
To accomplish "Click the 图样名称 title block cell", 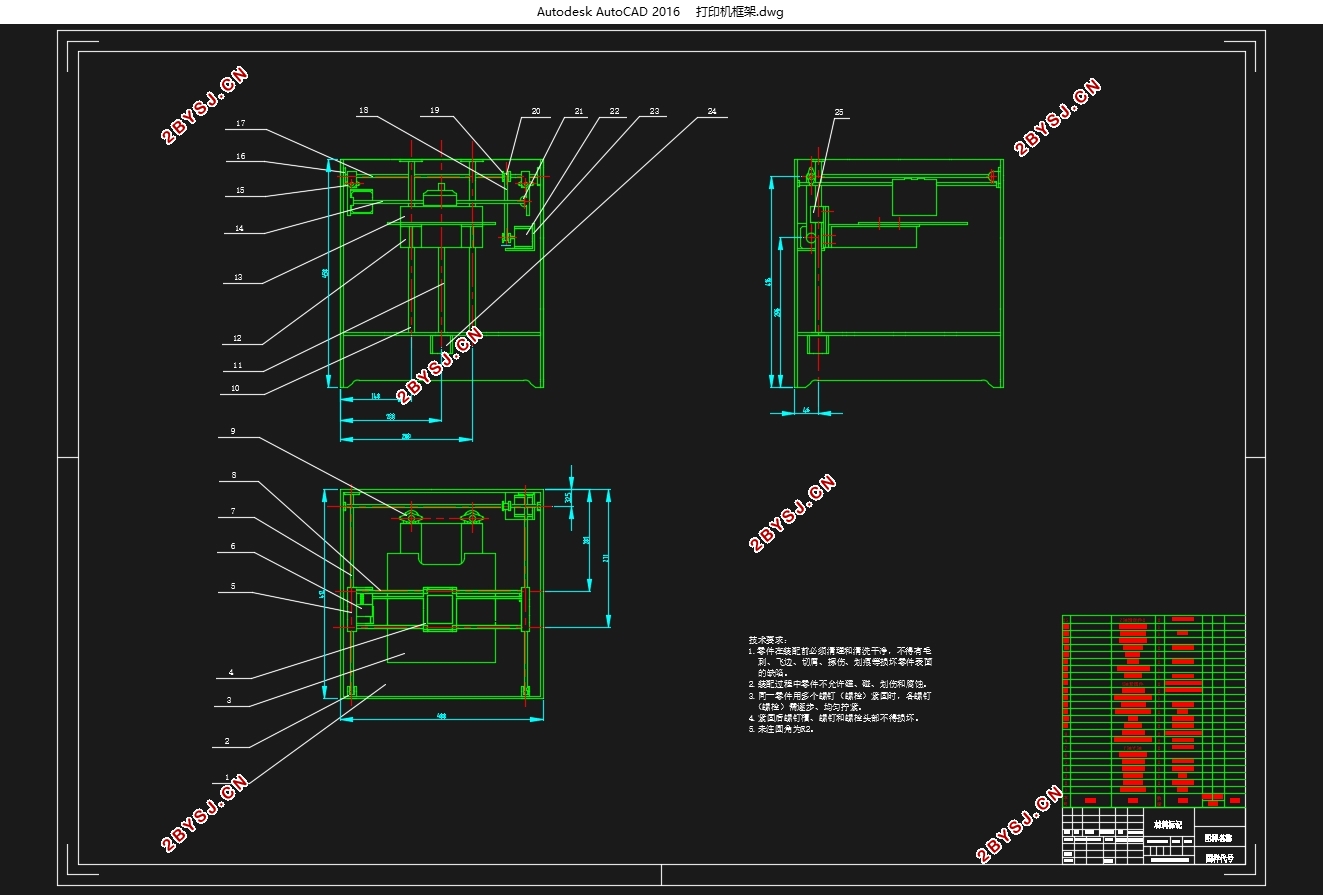I will pos(1219,836).
